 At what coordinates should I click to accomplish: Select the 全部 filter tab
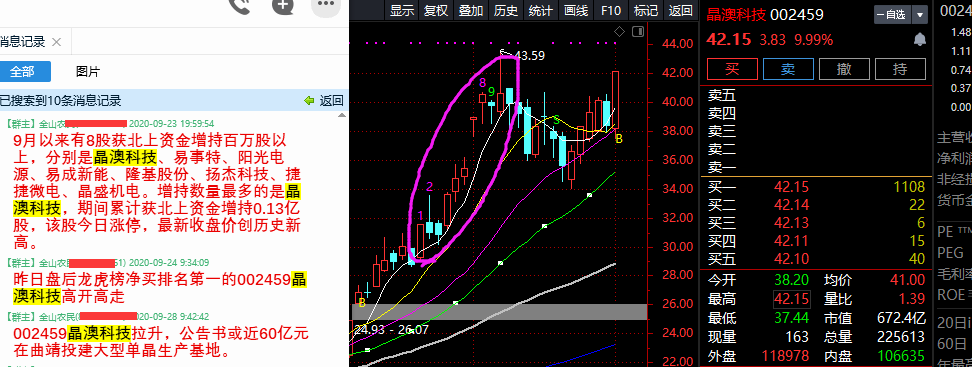click(x=22, y=72)
